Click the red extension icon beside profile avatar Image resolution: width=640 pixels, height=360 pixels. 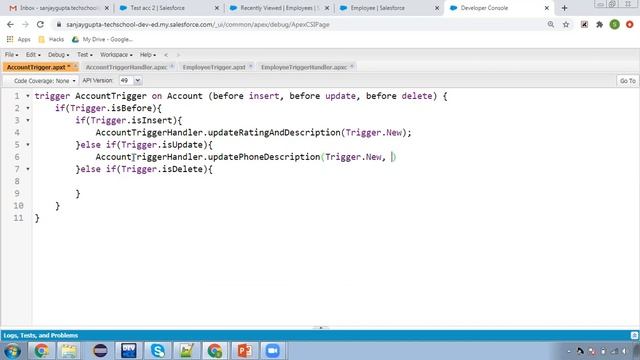click(x=629, y=24)
